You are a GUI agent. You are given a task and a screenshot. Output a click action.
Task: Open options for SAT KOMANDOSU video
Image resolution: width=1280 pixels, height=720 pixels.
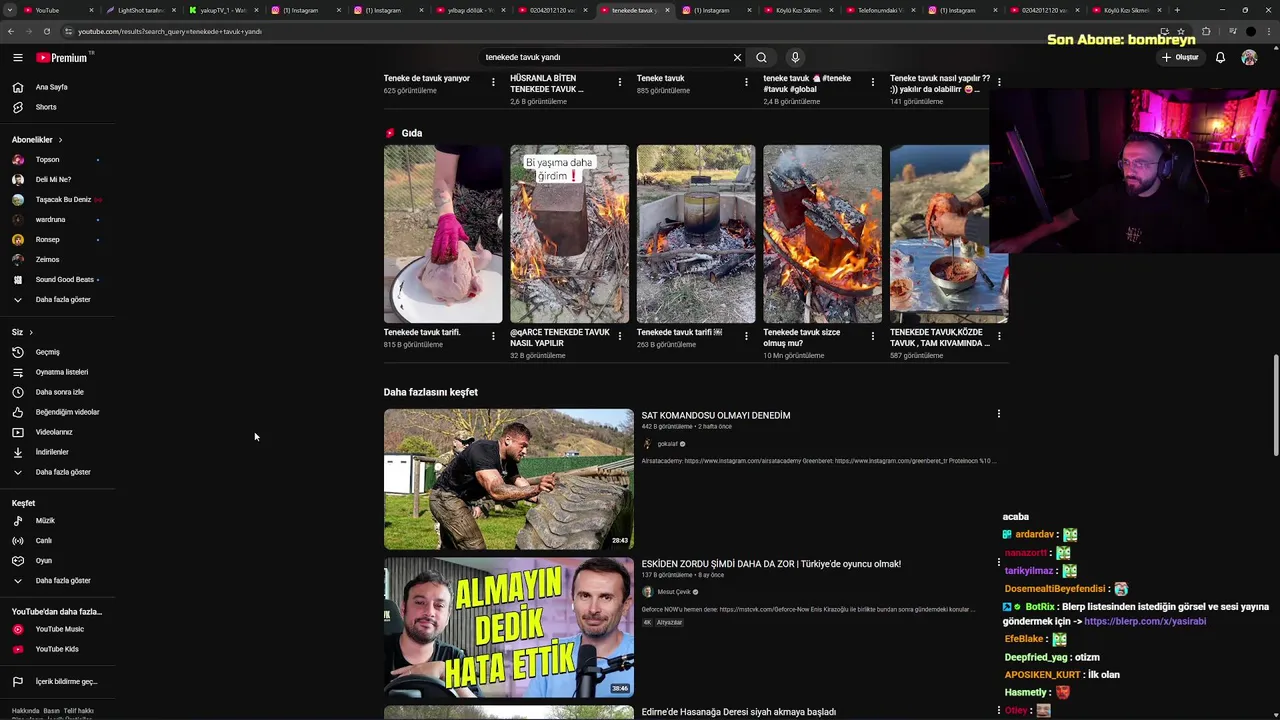point(998,414)
